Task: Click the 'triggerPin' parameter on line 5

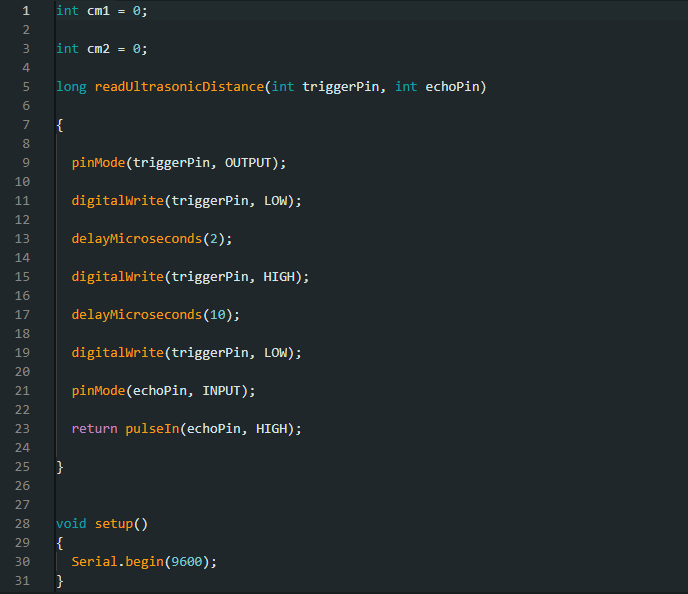Action: click(340, 87)
